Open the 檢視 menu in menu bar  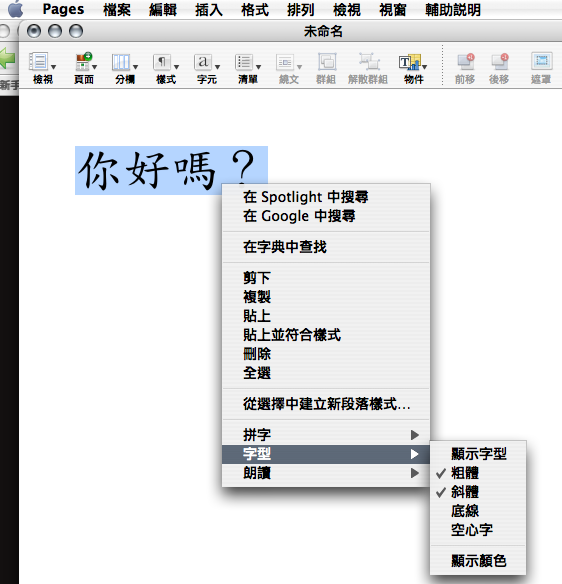(347, 9)
